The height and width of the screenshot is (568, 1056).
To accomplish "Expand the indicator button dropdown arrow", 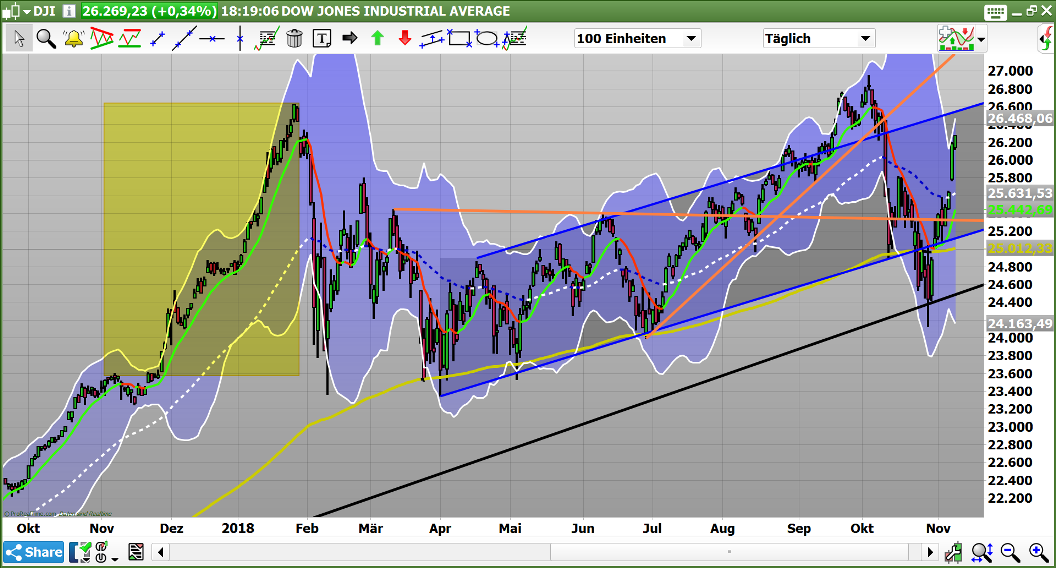I will (981, 39).
